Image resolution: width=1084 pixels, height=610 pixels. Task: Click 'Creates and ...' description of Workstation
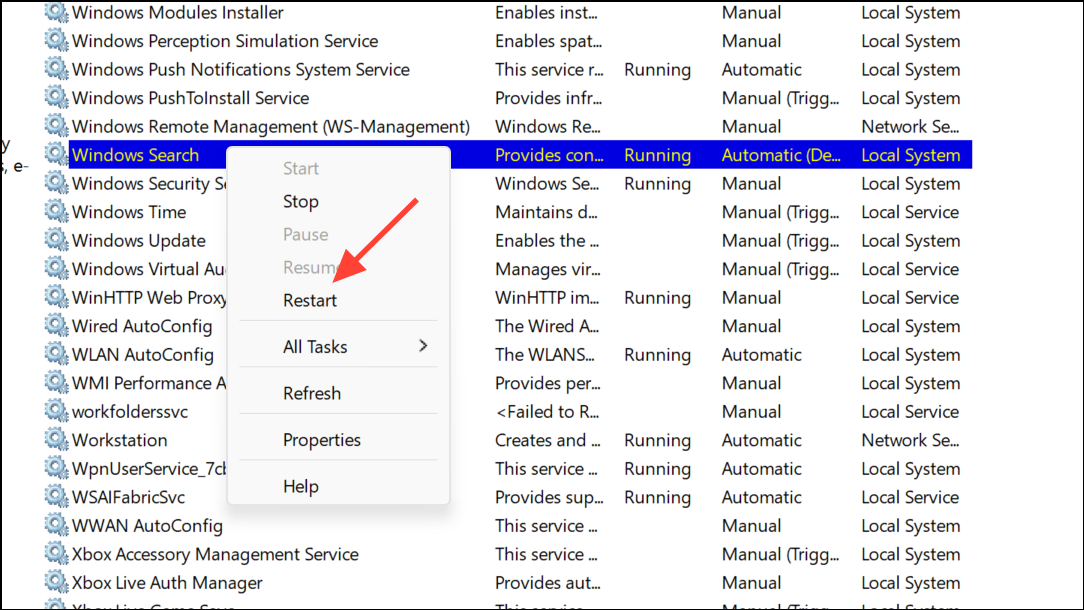548,440
